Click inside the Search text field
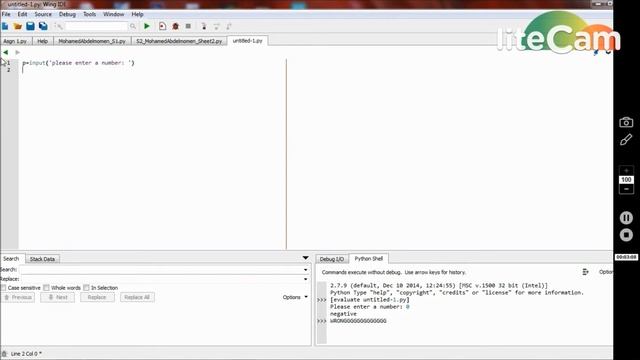640x360 pixels. tap(161, 270)
